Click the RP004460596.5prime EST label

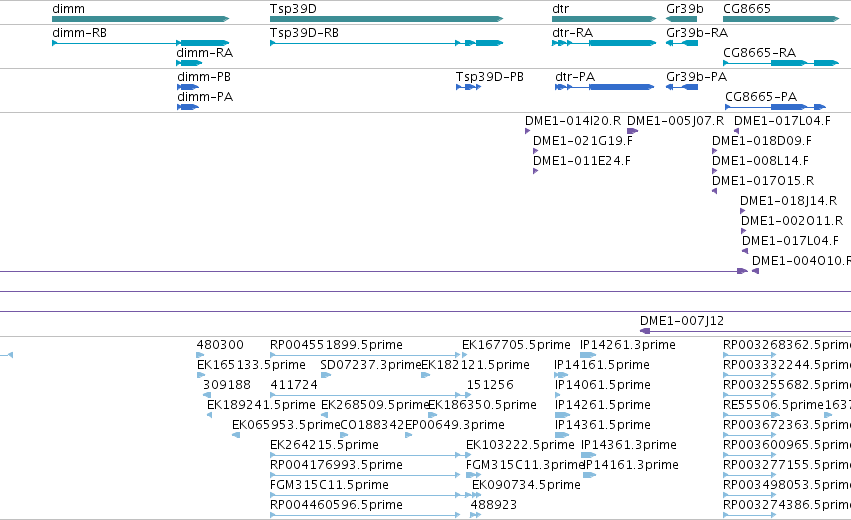click(336, 505)
